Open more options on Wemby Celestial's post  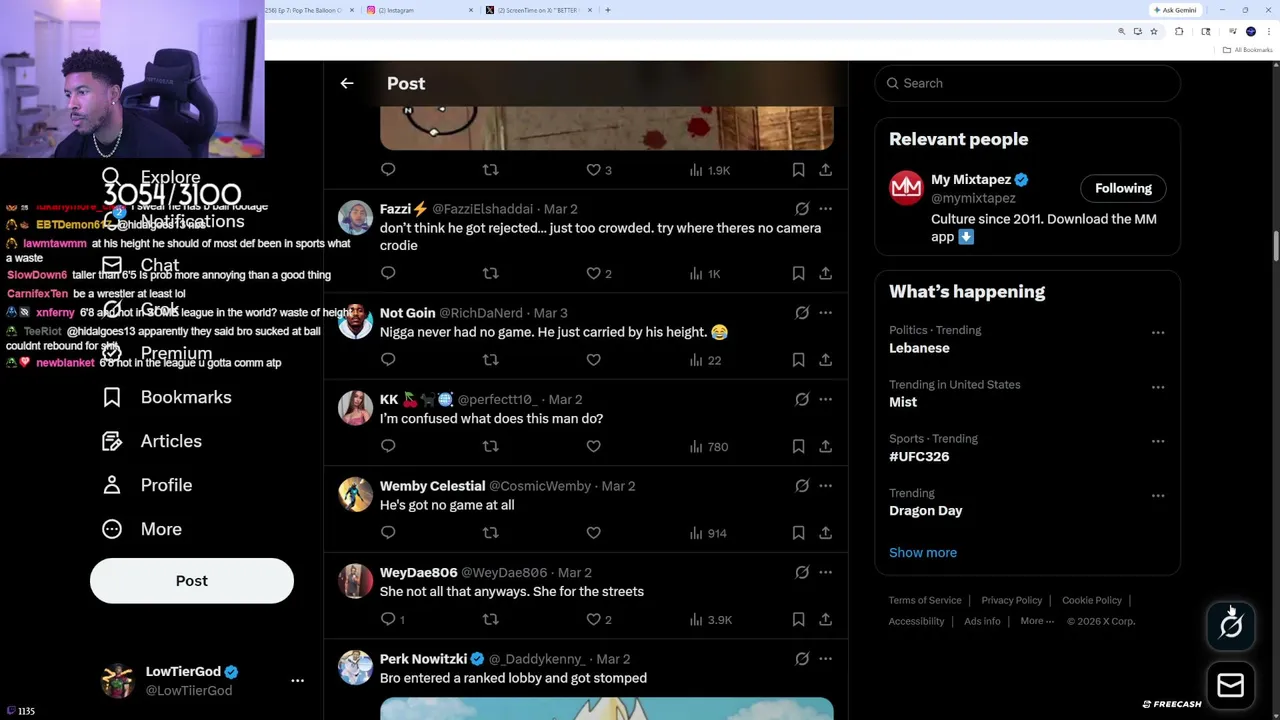click(x=825, y=486)
